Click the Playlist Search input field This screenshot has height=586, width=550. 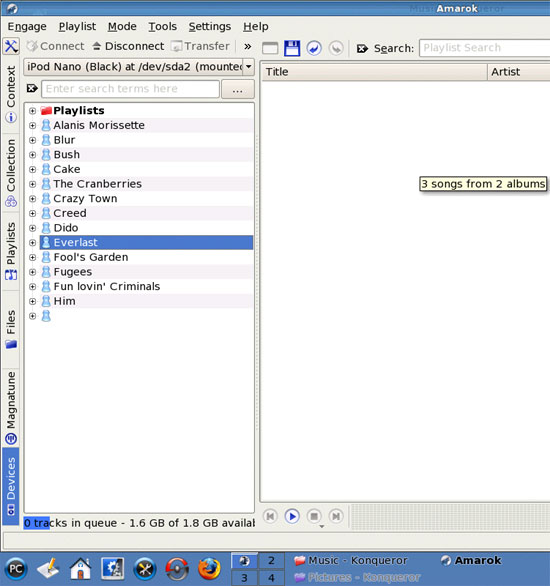(485, 48)
